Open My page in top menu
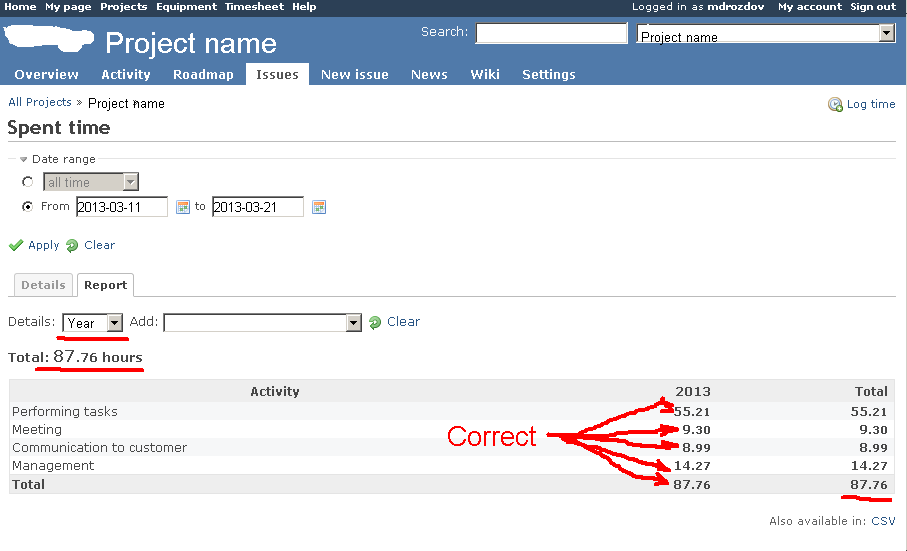Image resolution: width=907 pixels, height=551 pixels. [x=68, y=7]
